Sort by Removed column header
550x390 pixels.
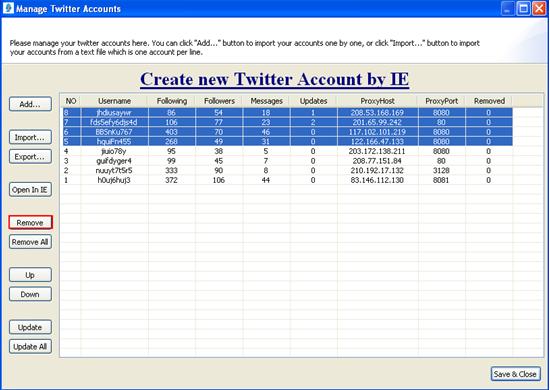coord(489,101)
